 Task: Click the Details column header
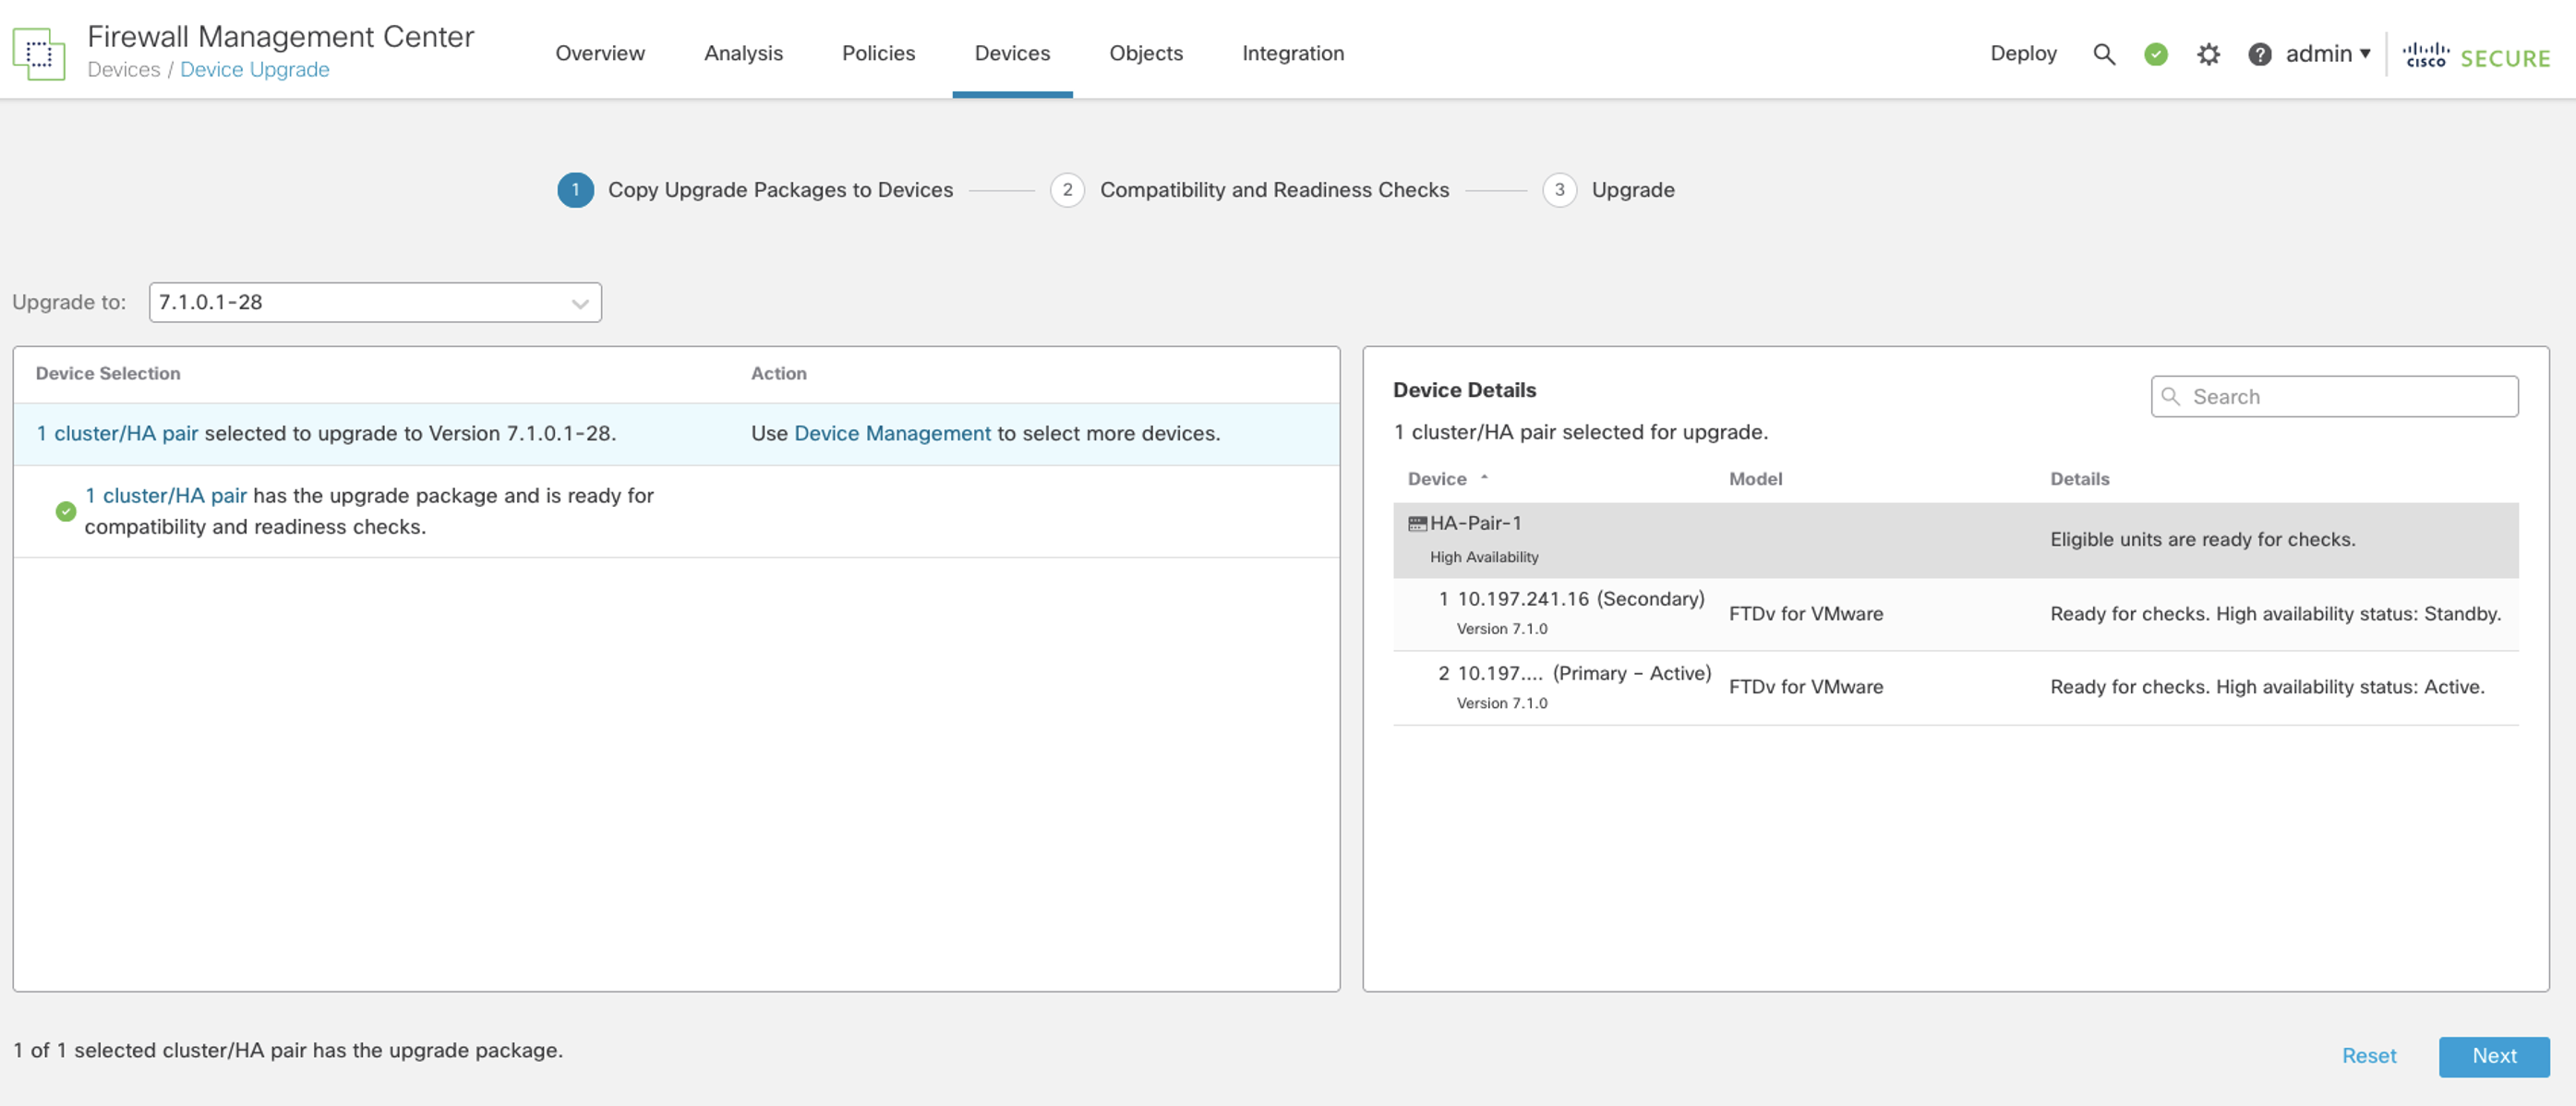(x=2079, y=479)
